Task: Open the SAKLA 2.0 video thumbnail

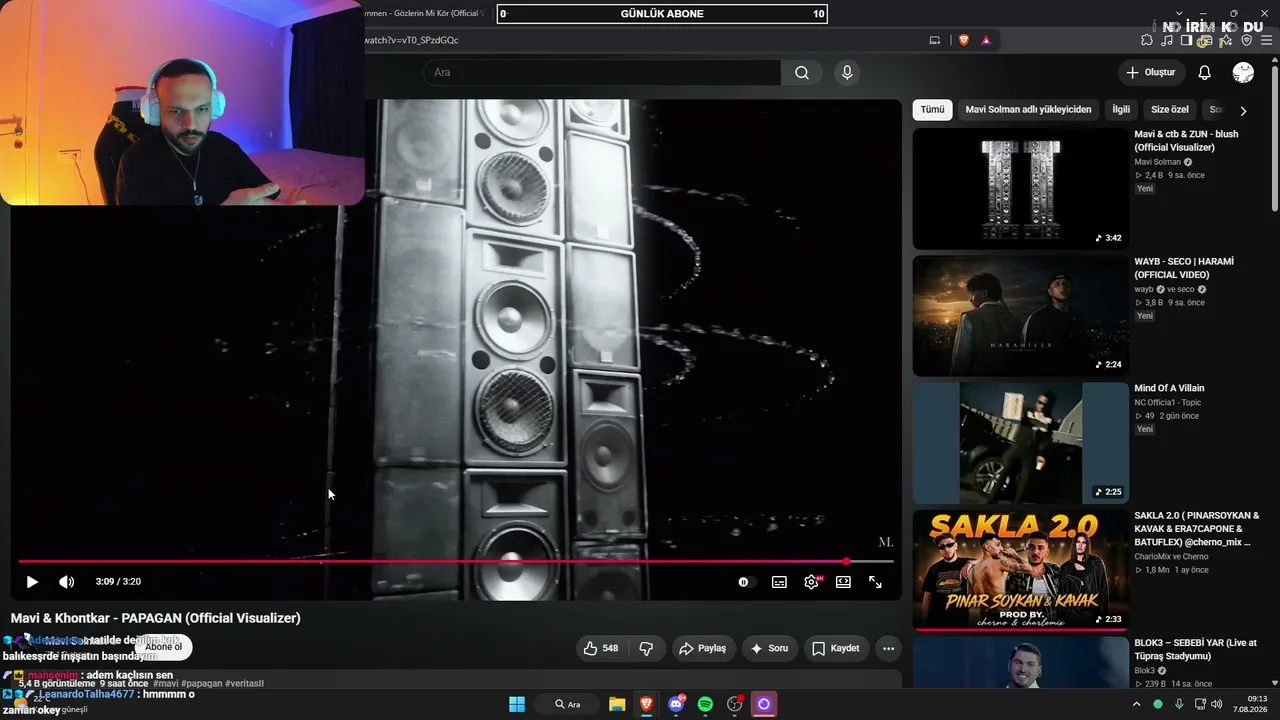Action: click(1020, 570)
